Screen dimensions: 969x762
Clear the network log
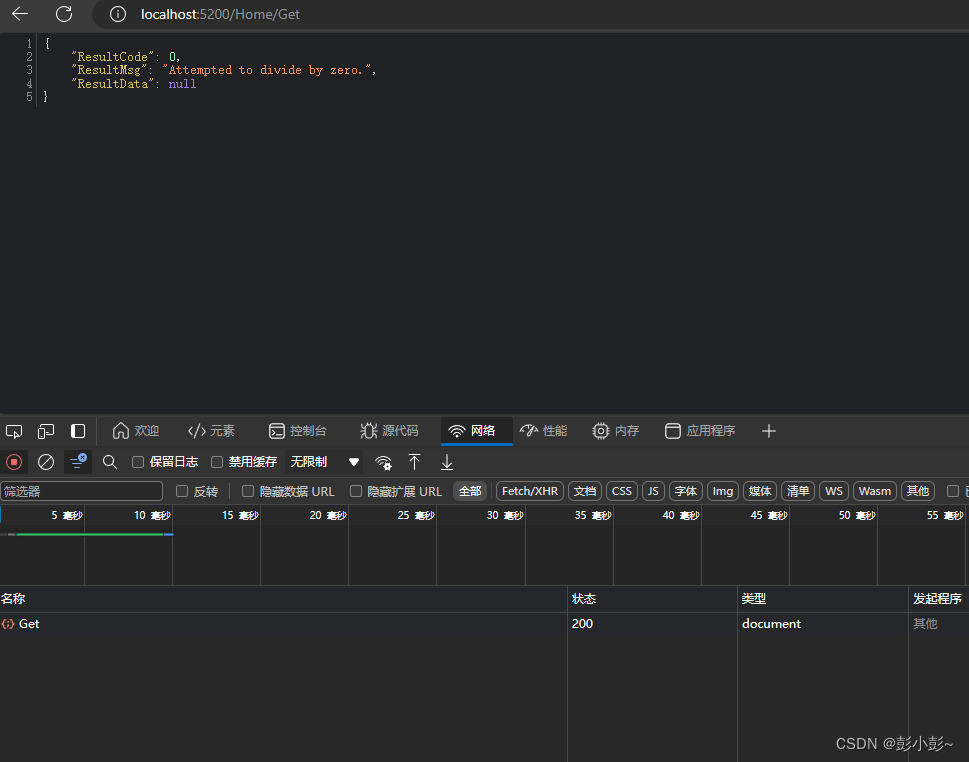point(46,462)
